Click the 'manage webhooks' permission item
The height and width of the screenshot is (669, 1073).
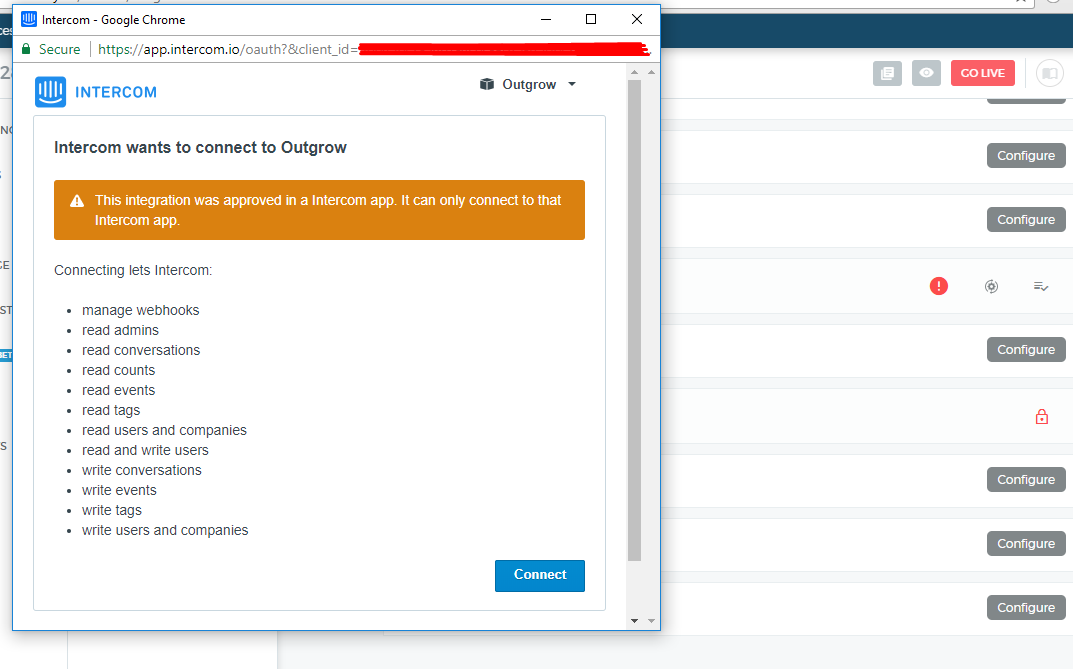click(x=140, y=311)
